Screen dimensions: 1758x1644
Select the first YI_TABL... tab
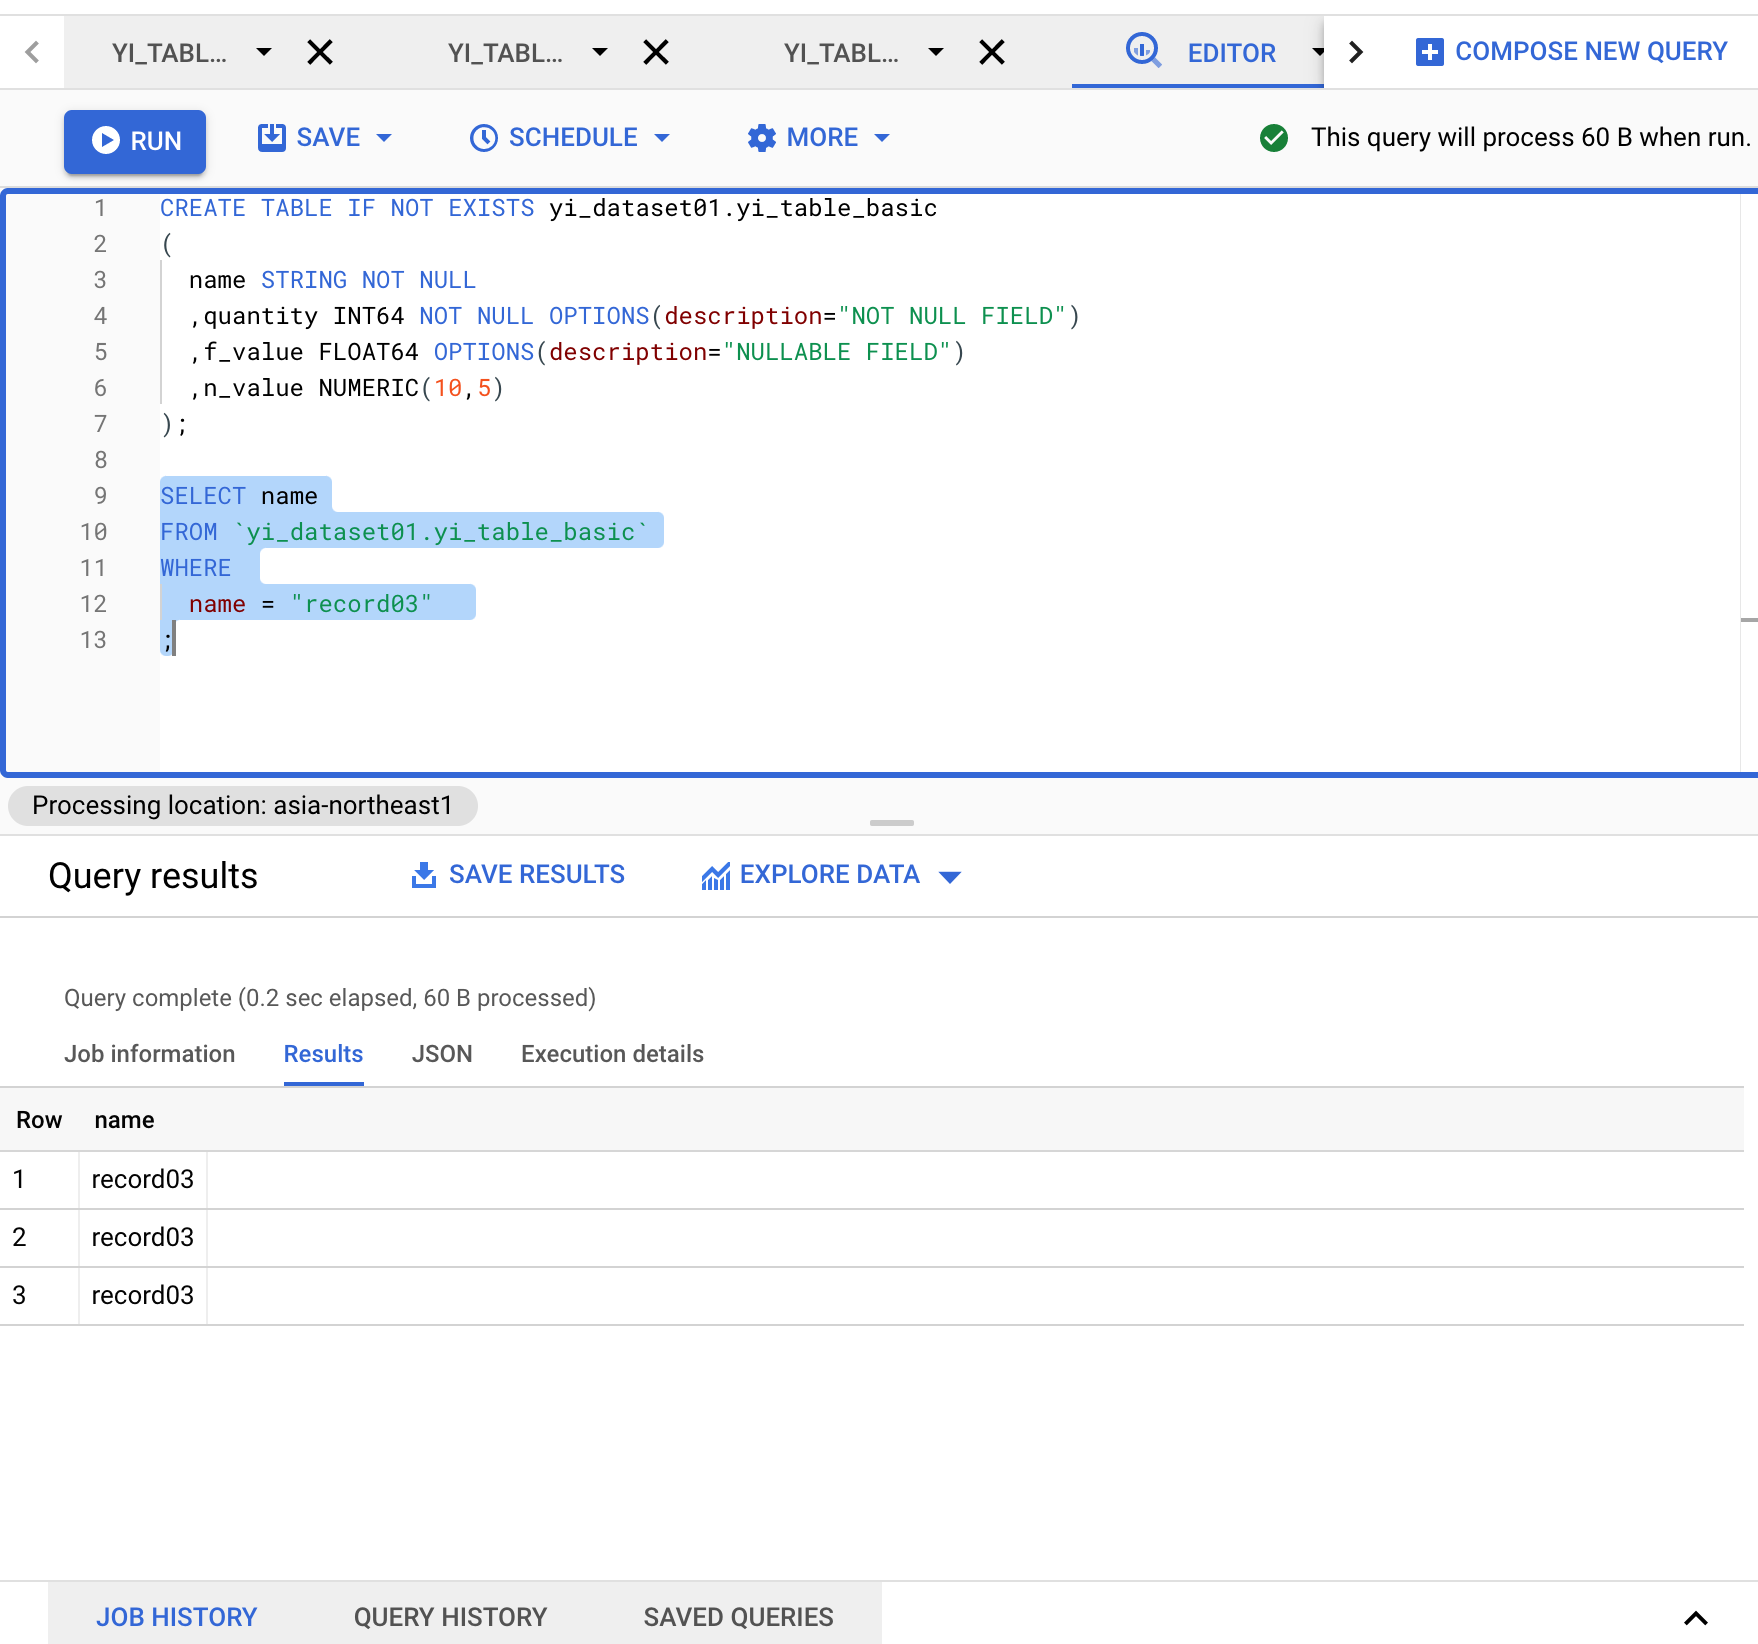(169, 53)
